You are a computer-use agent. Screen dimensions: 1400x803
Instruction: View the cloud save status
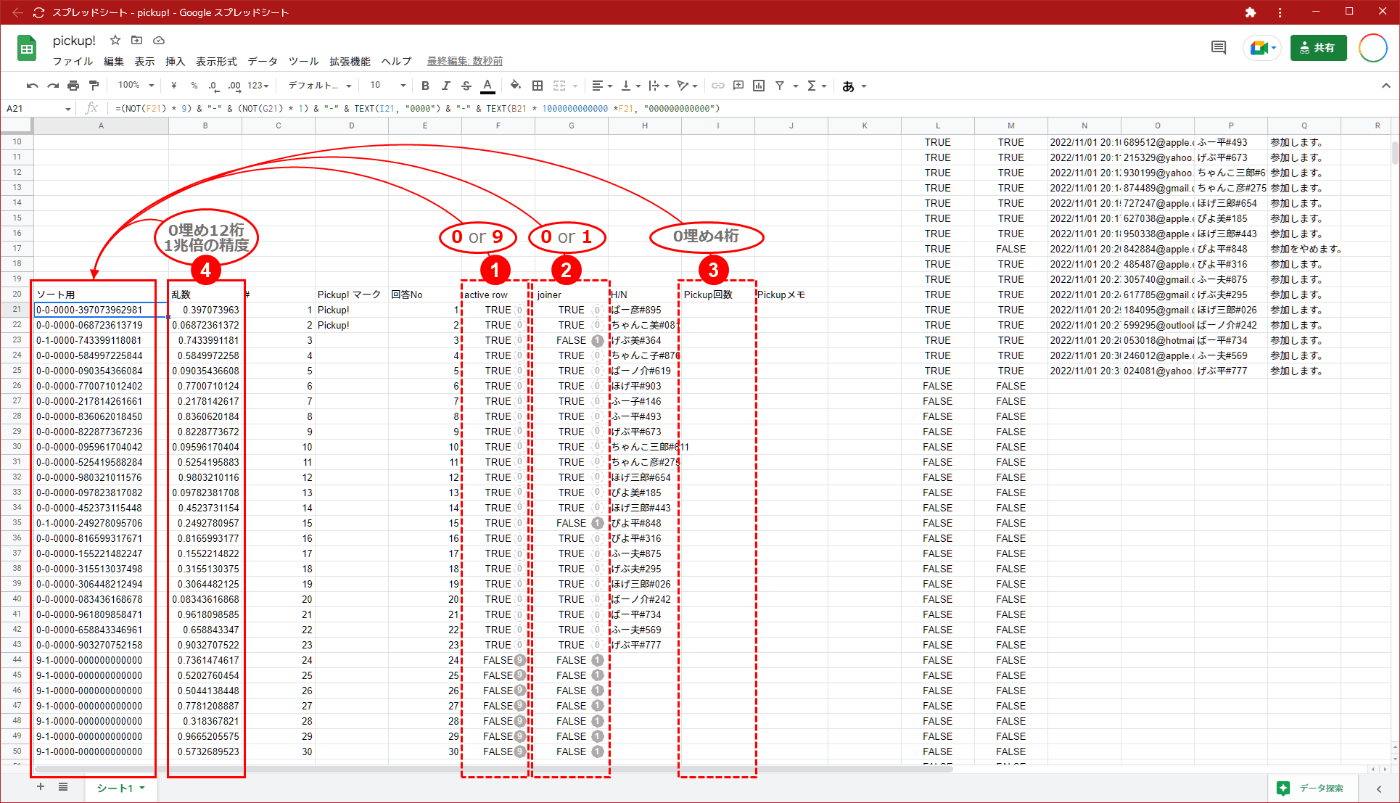point(159,40)
